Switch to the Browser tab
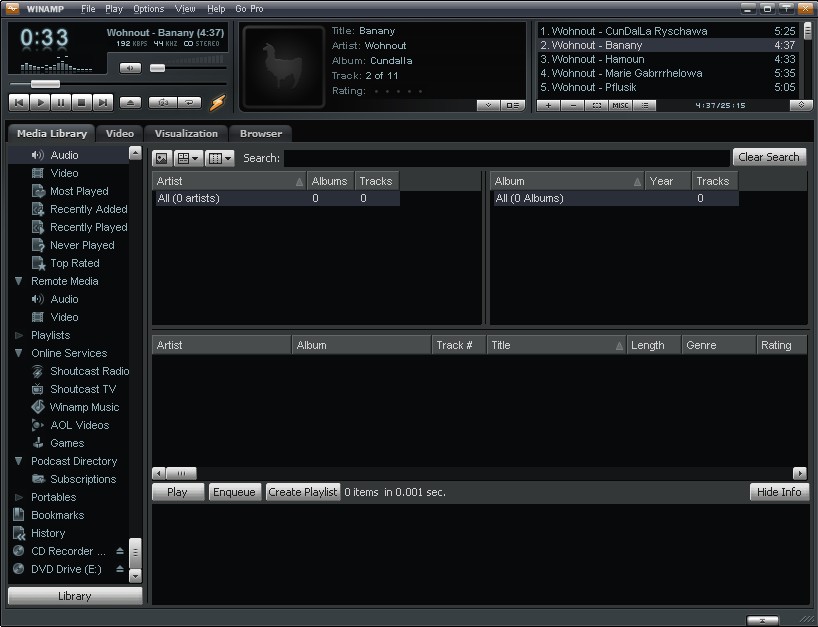 coord(261,134)
